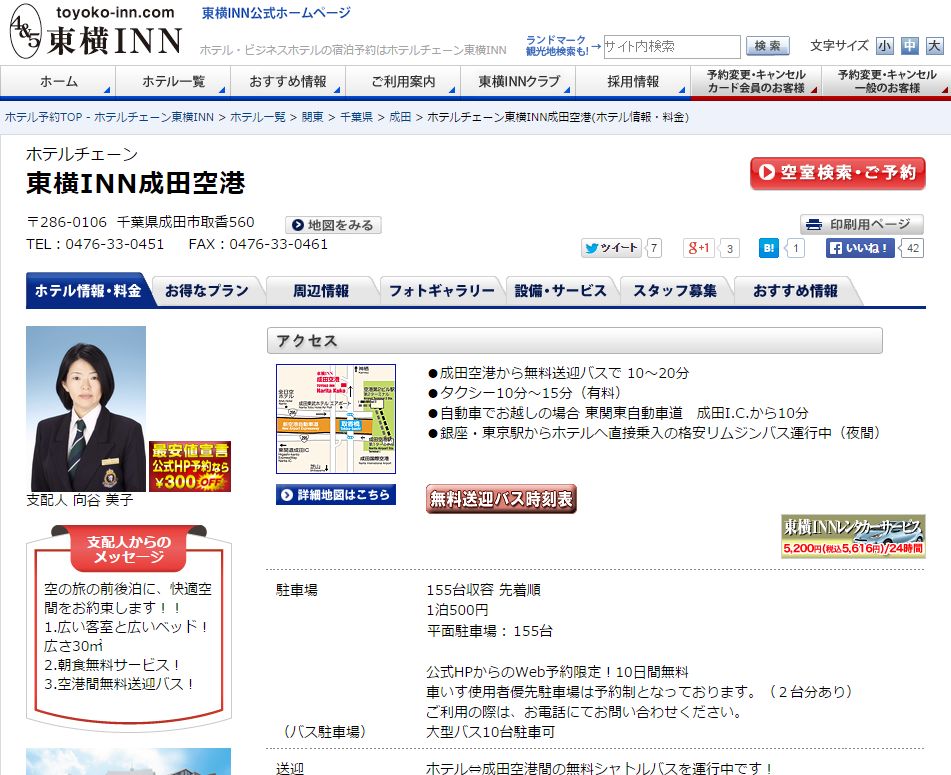
Task: Select the おすすめ情報 hotel tab
Action: pos(795,291)
